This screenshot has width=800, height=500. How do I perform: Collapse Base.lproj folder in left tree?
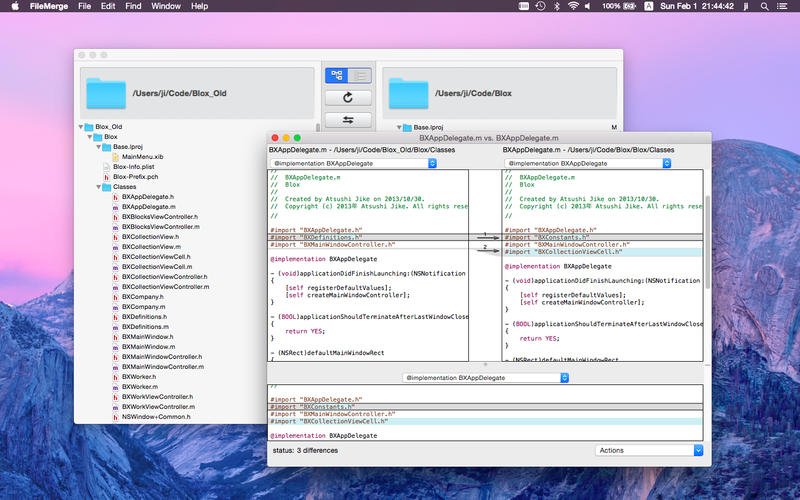coord(99,146)
